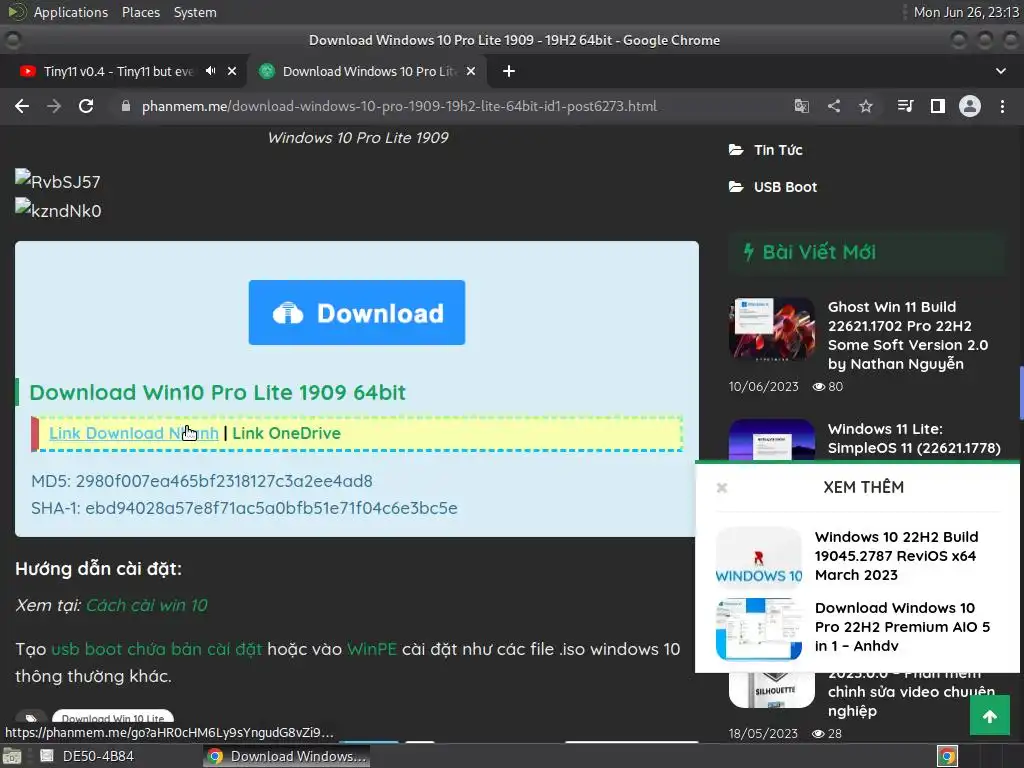Open the Tin Tức category
Viewport: 1024px width, 768px height.
click(778, 150)
